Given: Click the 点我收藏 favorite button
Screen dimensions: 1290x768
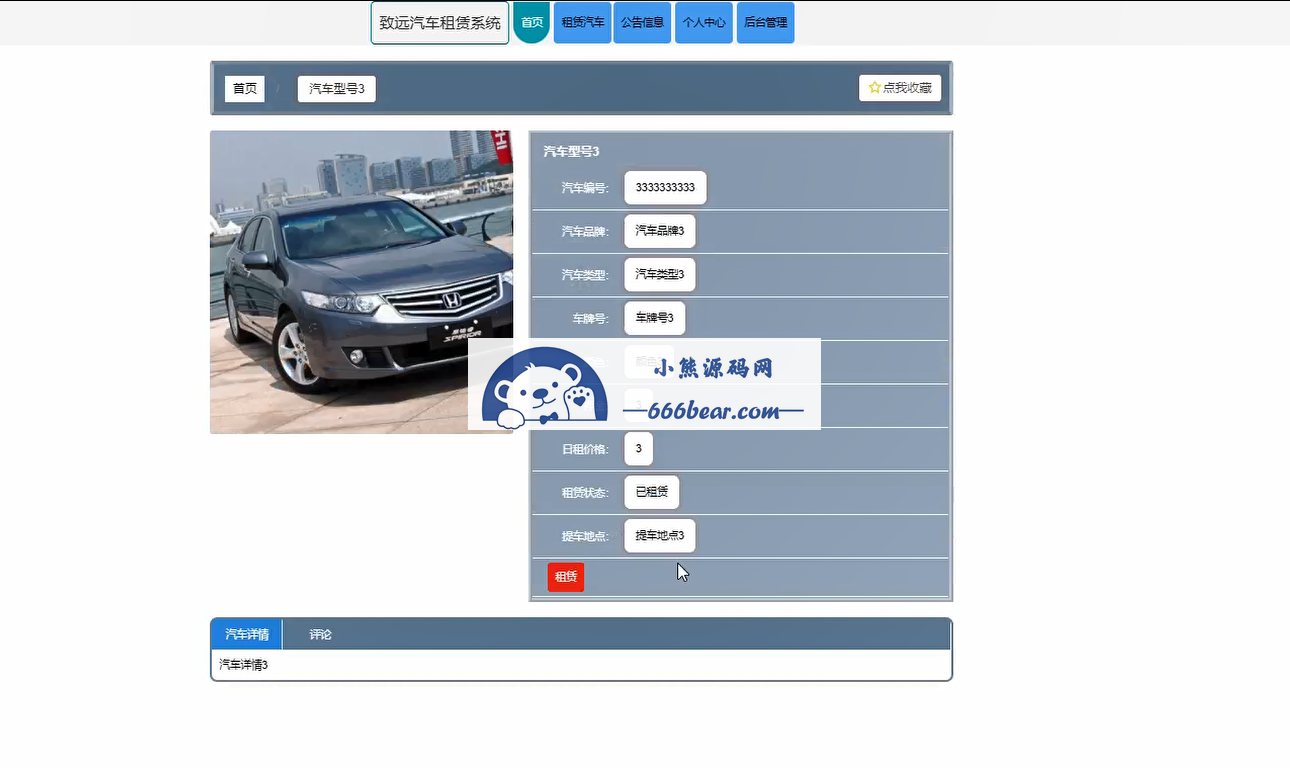Looking at the screenshot, I should [x=900, y=88].
